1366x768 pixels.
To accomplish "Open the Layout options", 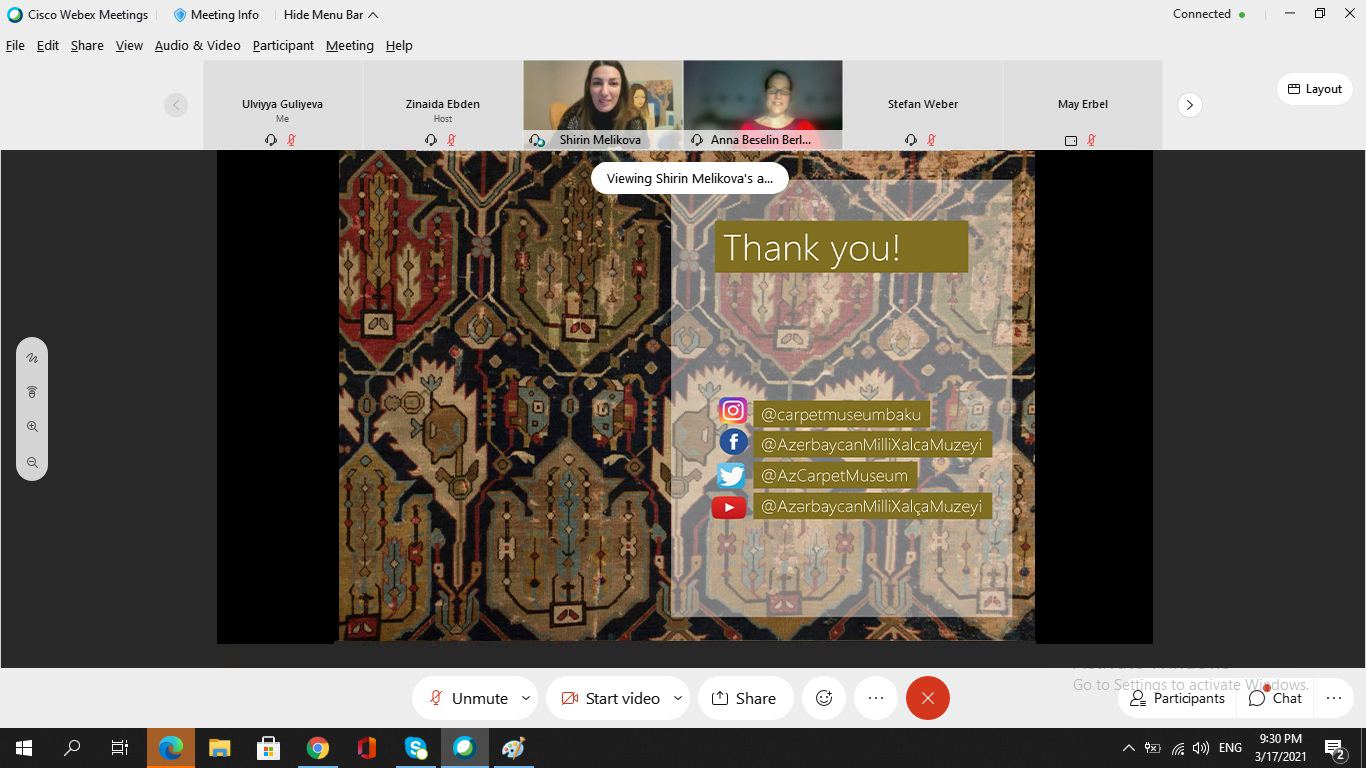I will pyautogui.click(x=1314, y=89).
